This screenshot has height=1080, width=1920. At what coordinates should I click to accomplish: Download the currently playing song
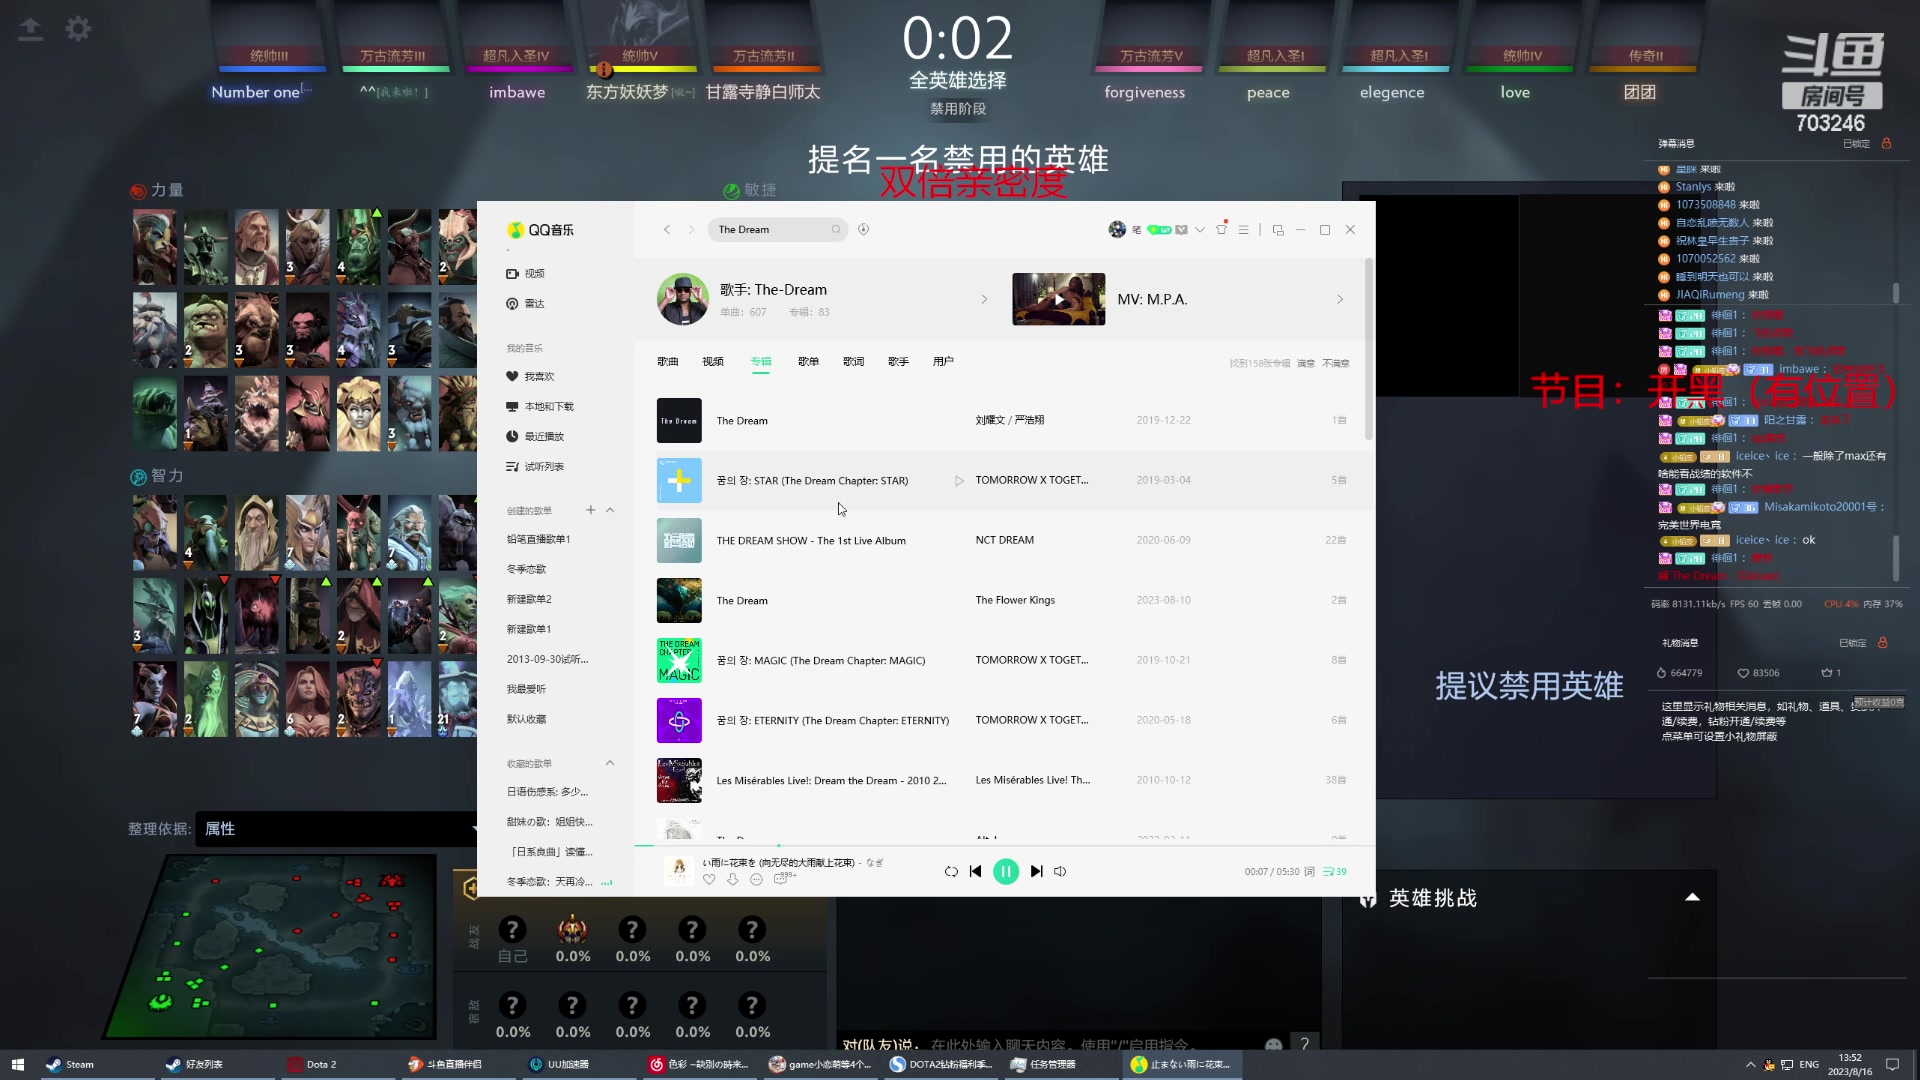point(733,879)
